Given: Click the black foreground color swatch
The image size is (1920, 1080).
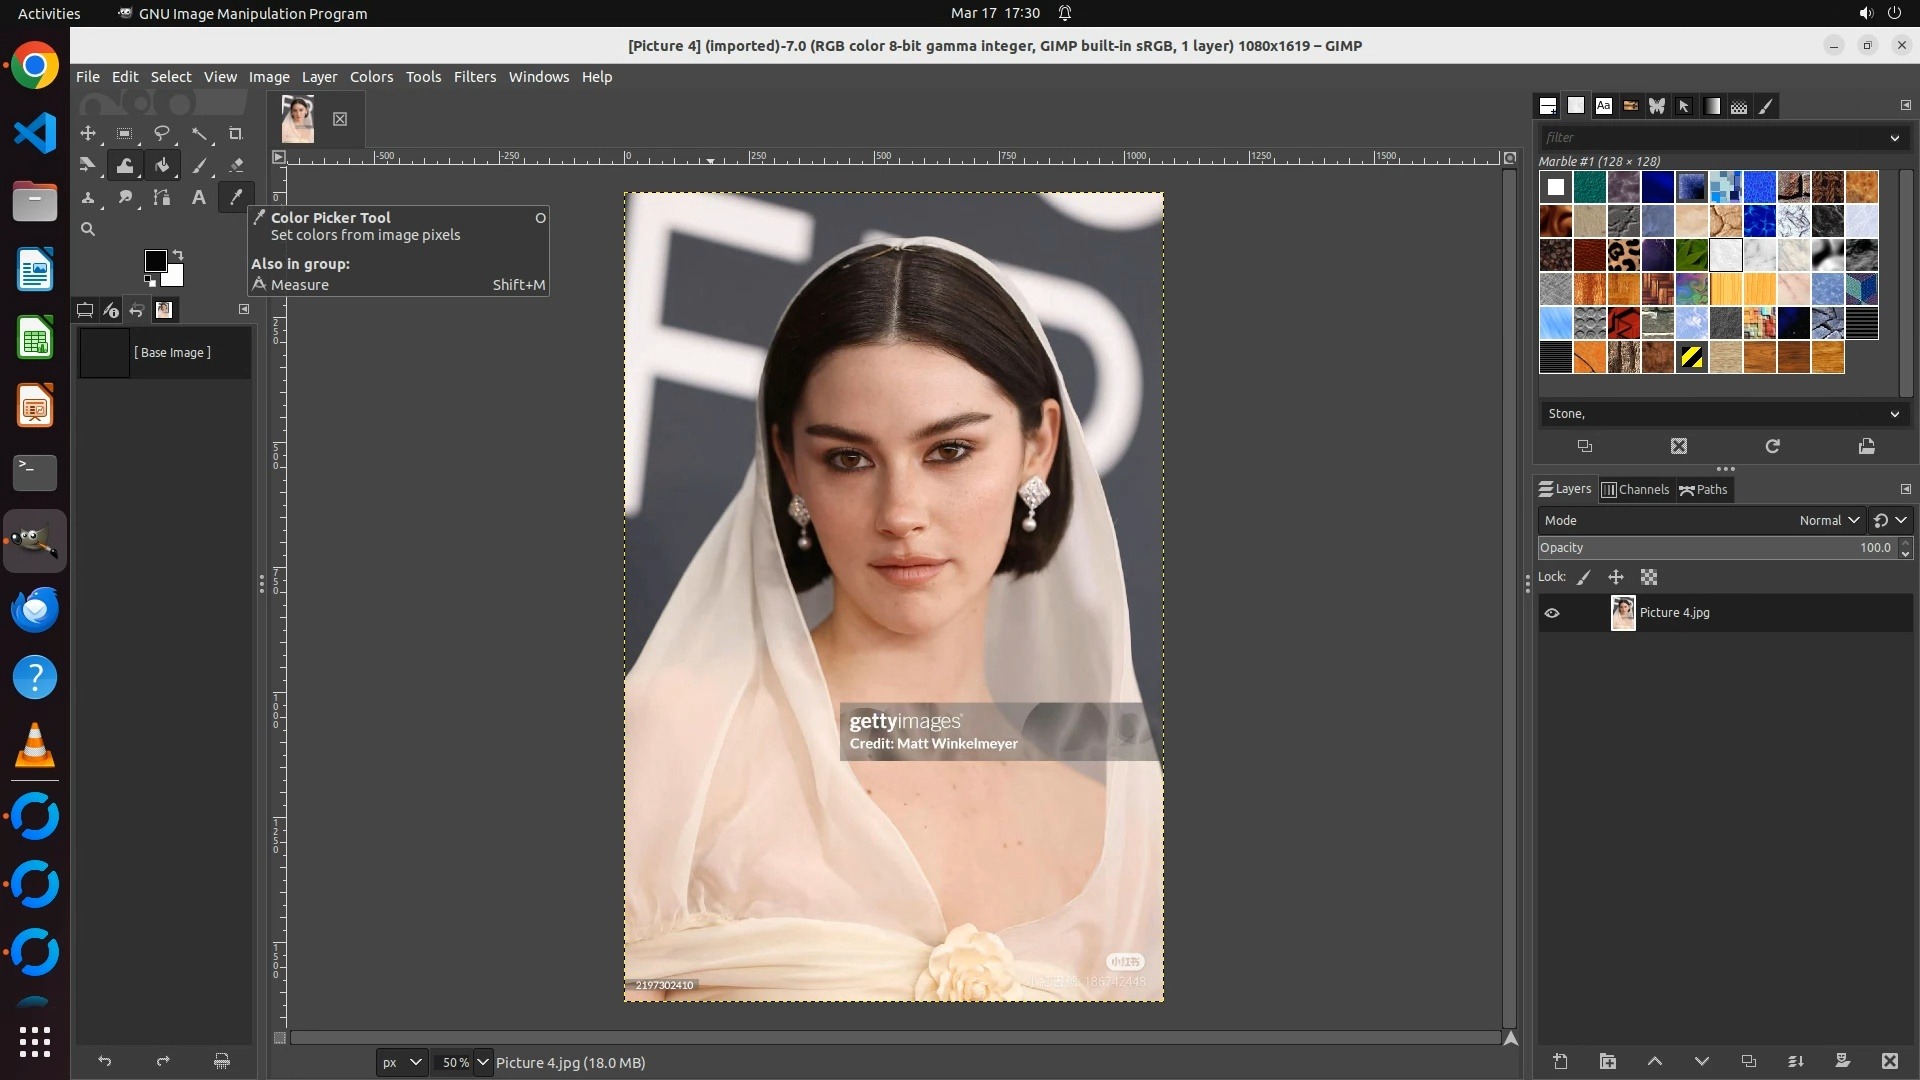Looking at the screenshot, I should click(x=155, y=261).
